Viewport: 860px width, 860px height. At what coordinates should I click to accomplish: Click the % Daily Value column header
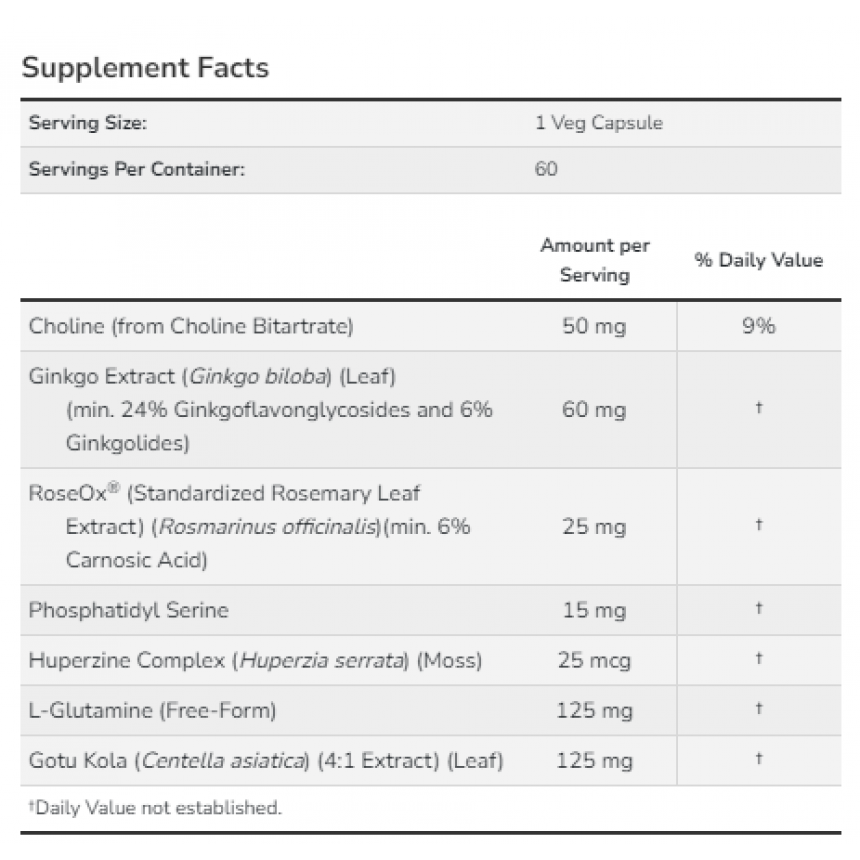click(759, 260)
